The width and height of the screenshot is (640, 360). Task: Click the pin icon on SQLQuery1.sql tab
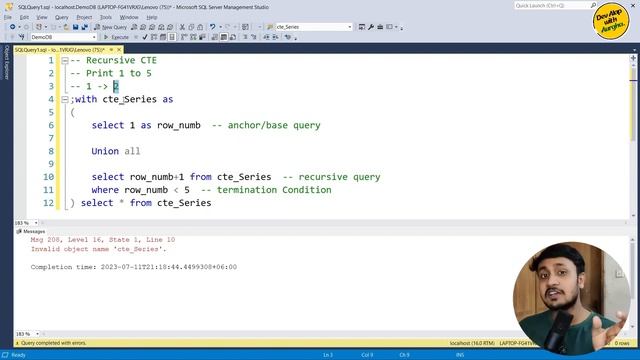[x=111, y=50]
